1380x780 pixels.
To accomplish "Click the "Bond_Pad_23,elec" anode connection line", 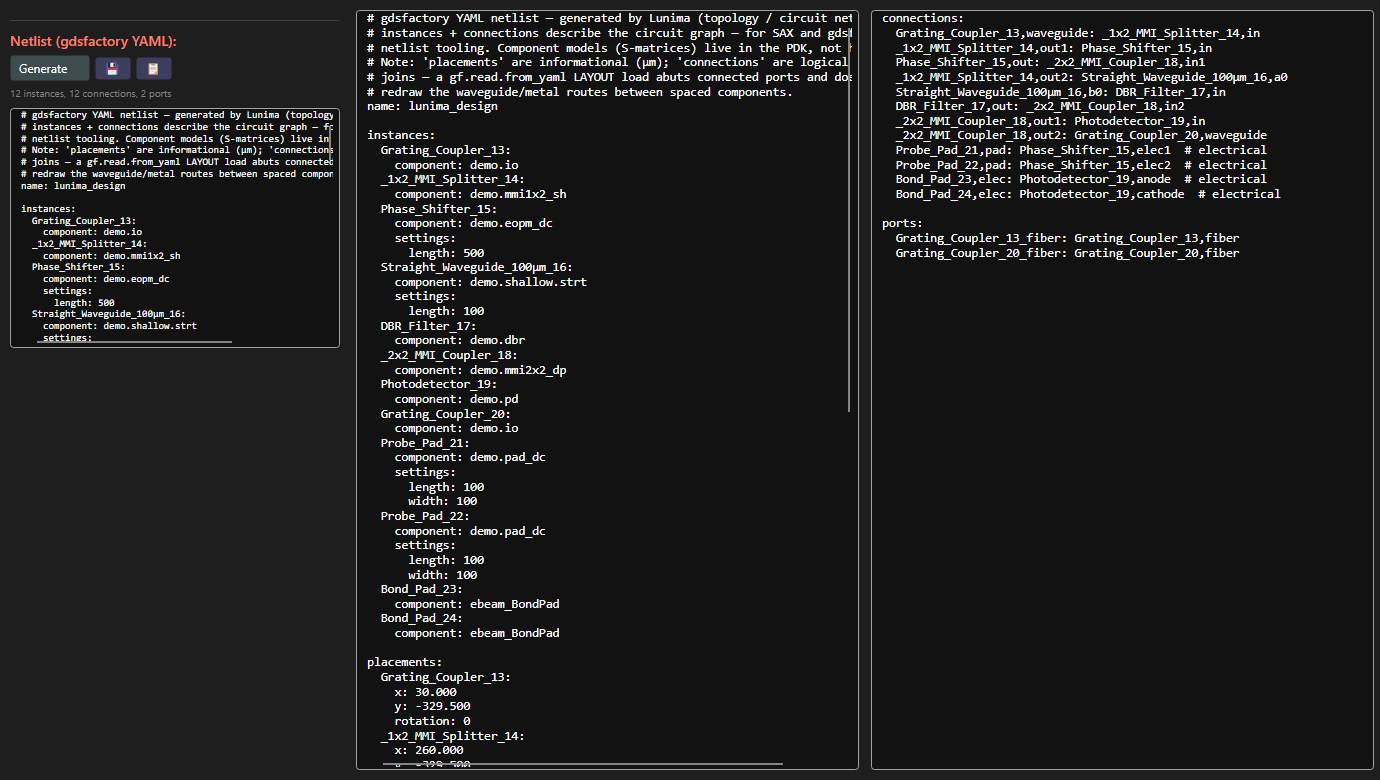I will (1081, 179).
